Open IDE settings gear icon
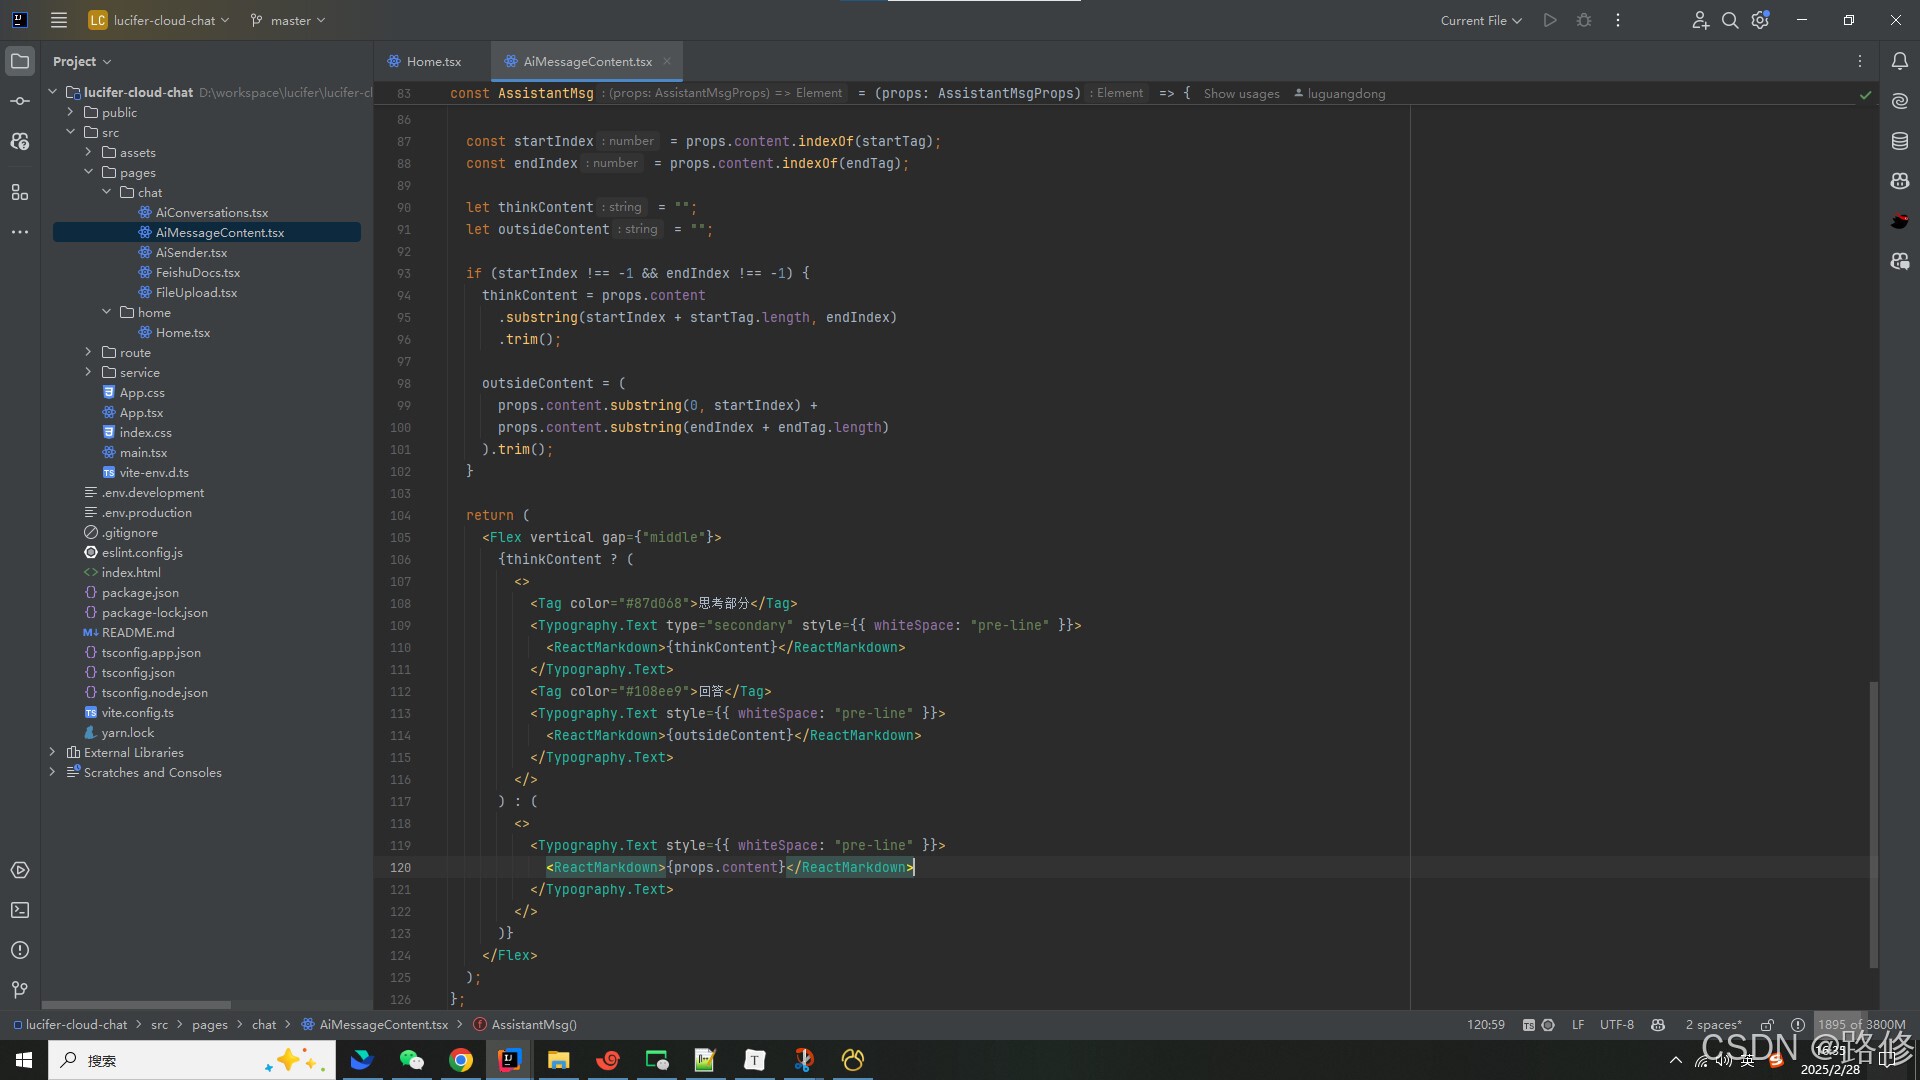This screenshot has height=1080, width=1920. pyautogui.click(x=1760, y=20)
